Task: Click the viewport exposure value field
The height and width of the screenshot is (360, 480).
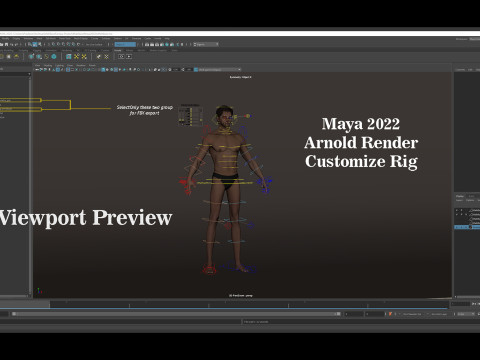Action: point(175,69)
